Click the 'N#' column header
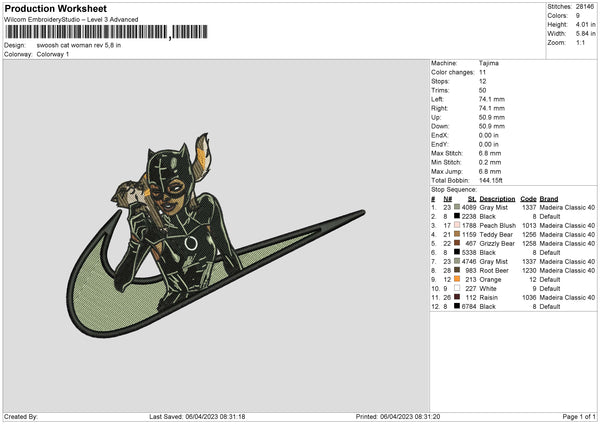Screen dimensions: 600x424 (x=448, y=199)
